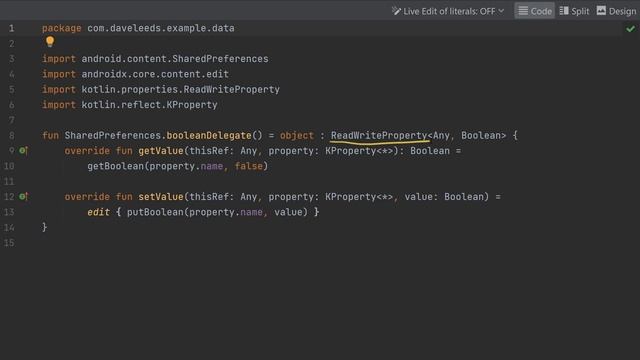Click the 'edit' call on line 13
Viewport: 640px width, 360px height.
pyautogui.click(x=98, y=212)
